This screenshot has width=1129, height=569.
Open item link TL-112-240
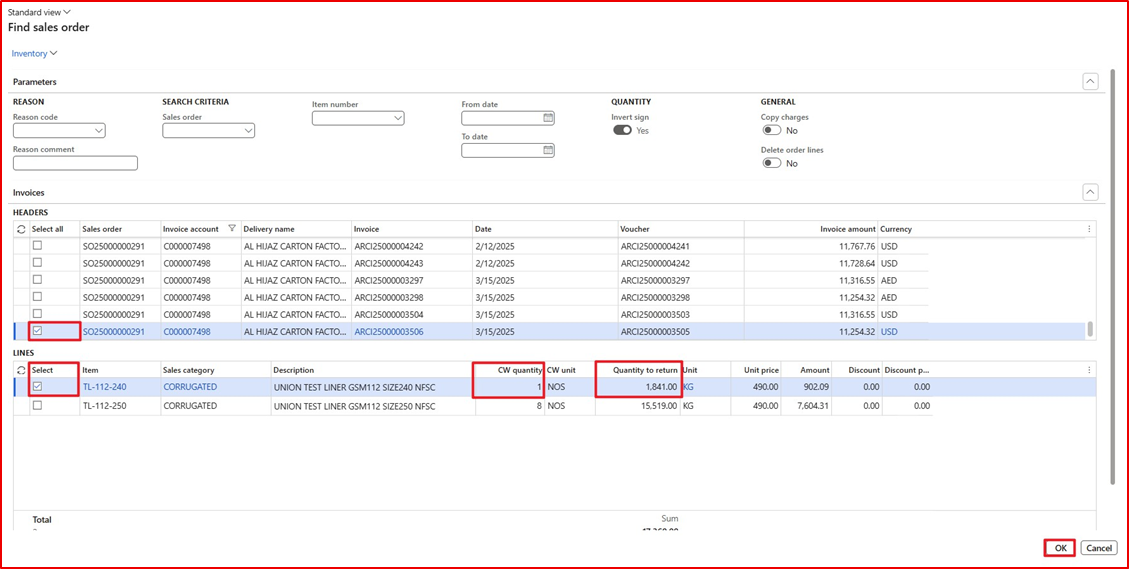[x=104, y=387]
